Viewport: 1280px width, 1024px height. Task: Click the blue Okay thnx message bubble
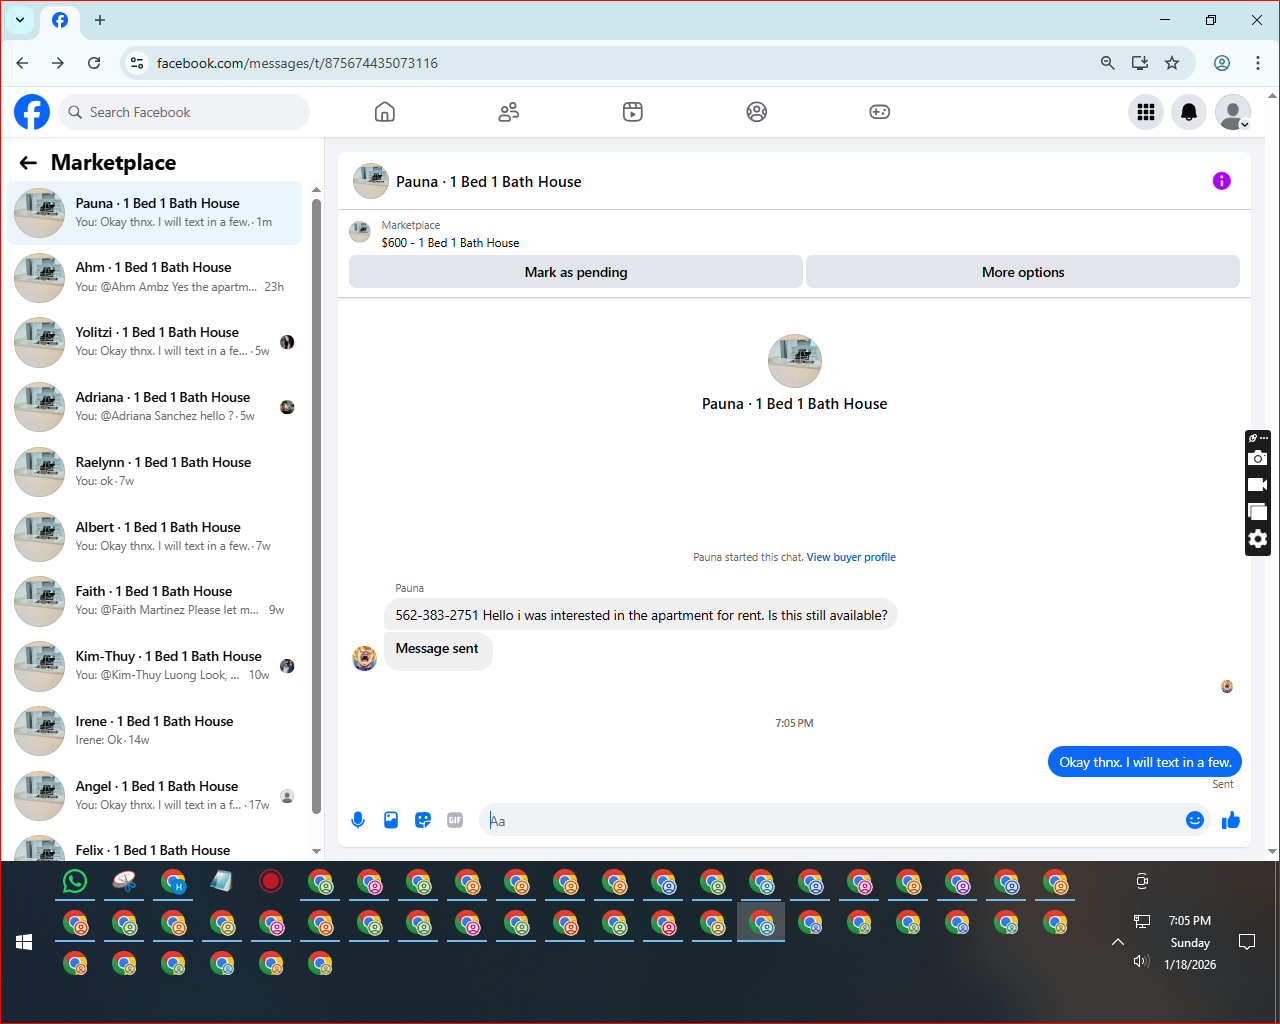(1145, 762)
